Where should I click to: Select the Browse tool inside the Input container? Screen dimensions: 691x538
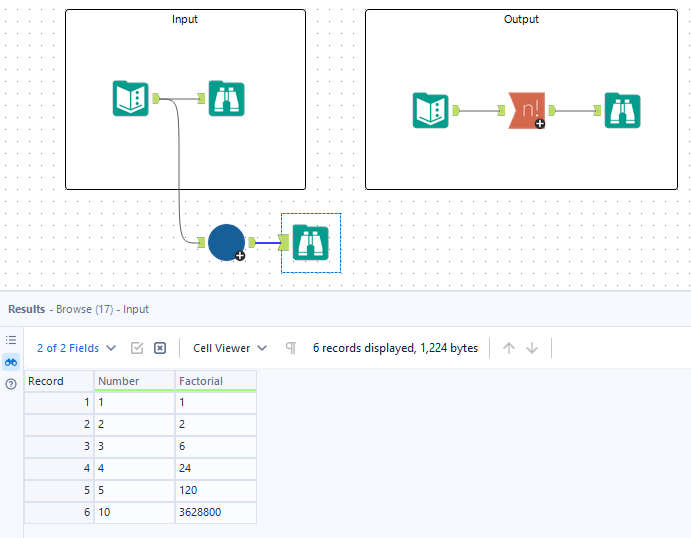(x=227, y=98)
